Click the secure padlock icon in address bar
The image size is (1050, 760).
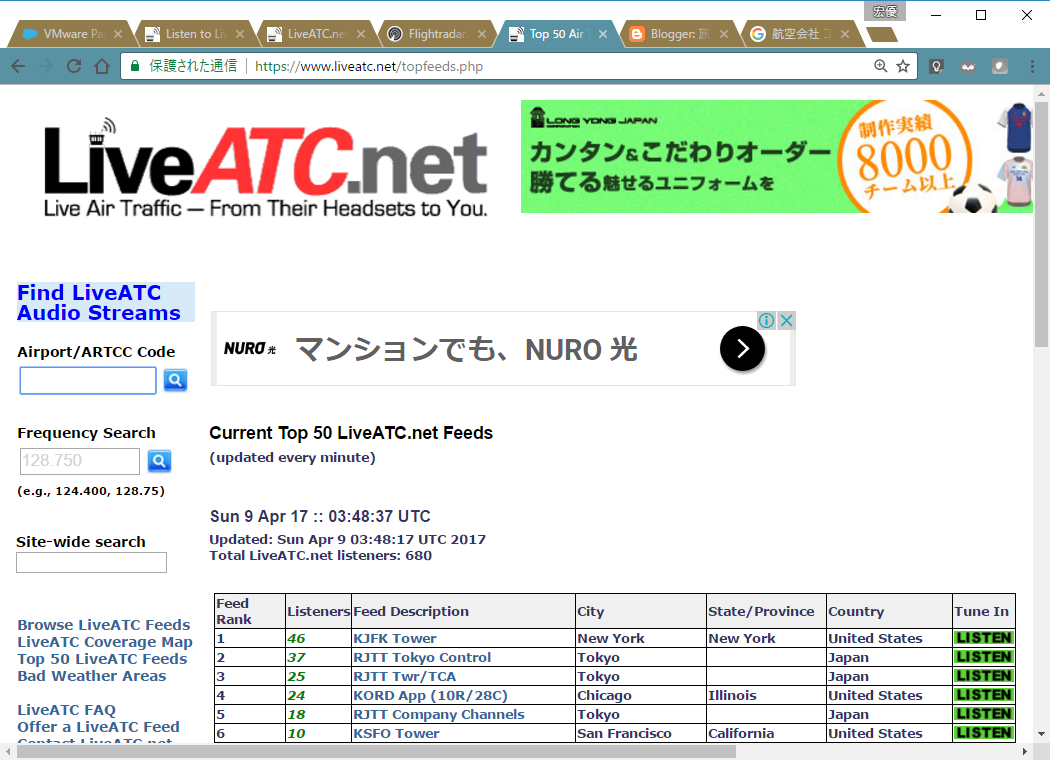(x=133, y=66)
